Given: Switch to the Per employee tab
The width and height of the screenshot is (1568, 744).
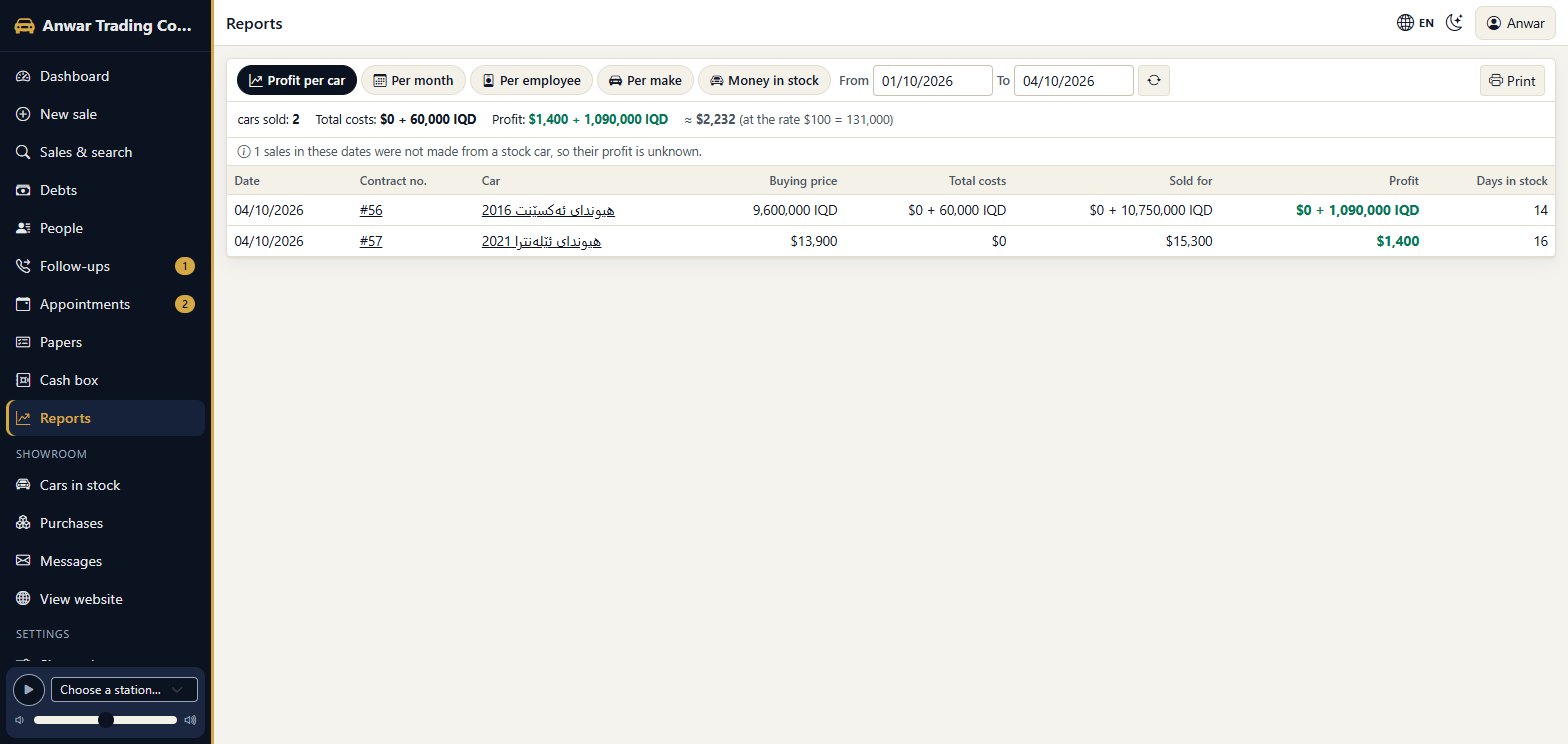Looking at the screenshot, I should tap(531, 80).
